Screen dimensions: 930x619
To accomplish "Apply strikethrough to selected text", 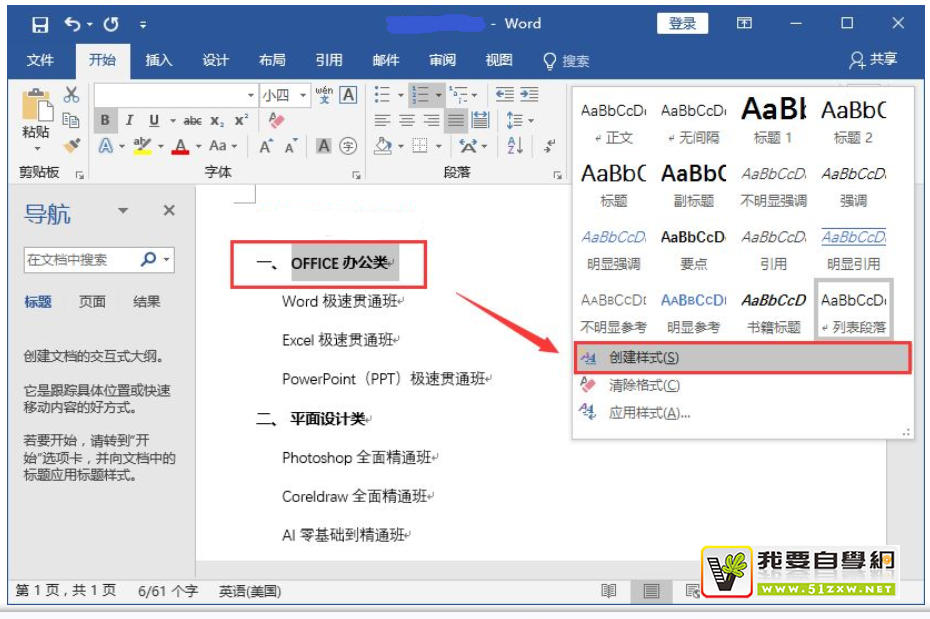I will pyautogui.click(x=193, y=121).
